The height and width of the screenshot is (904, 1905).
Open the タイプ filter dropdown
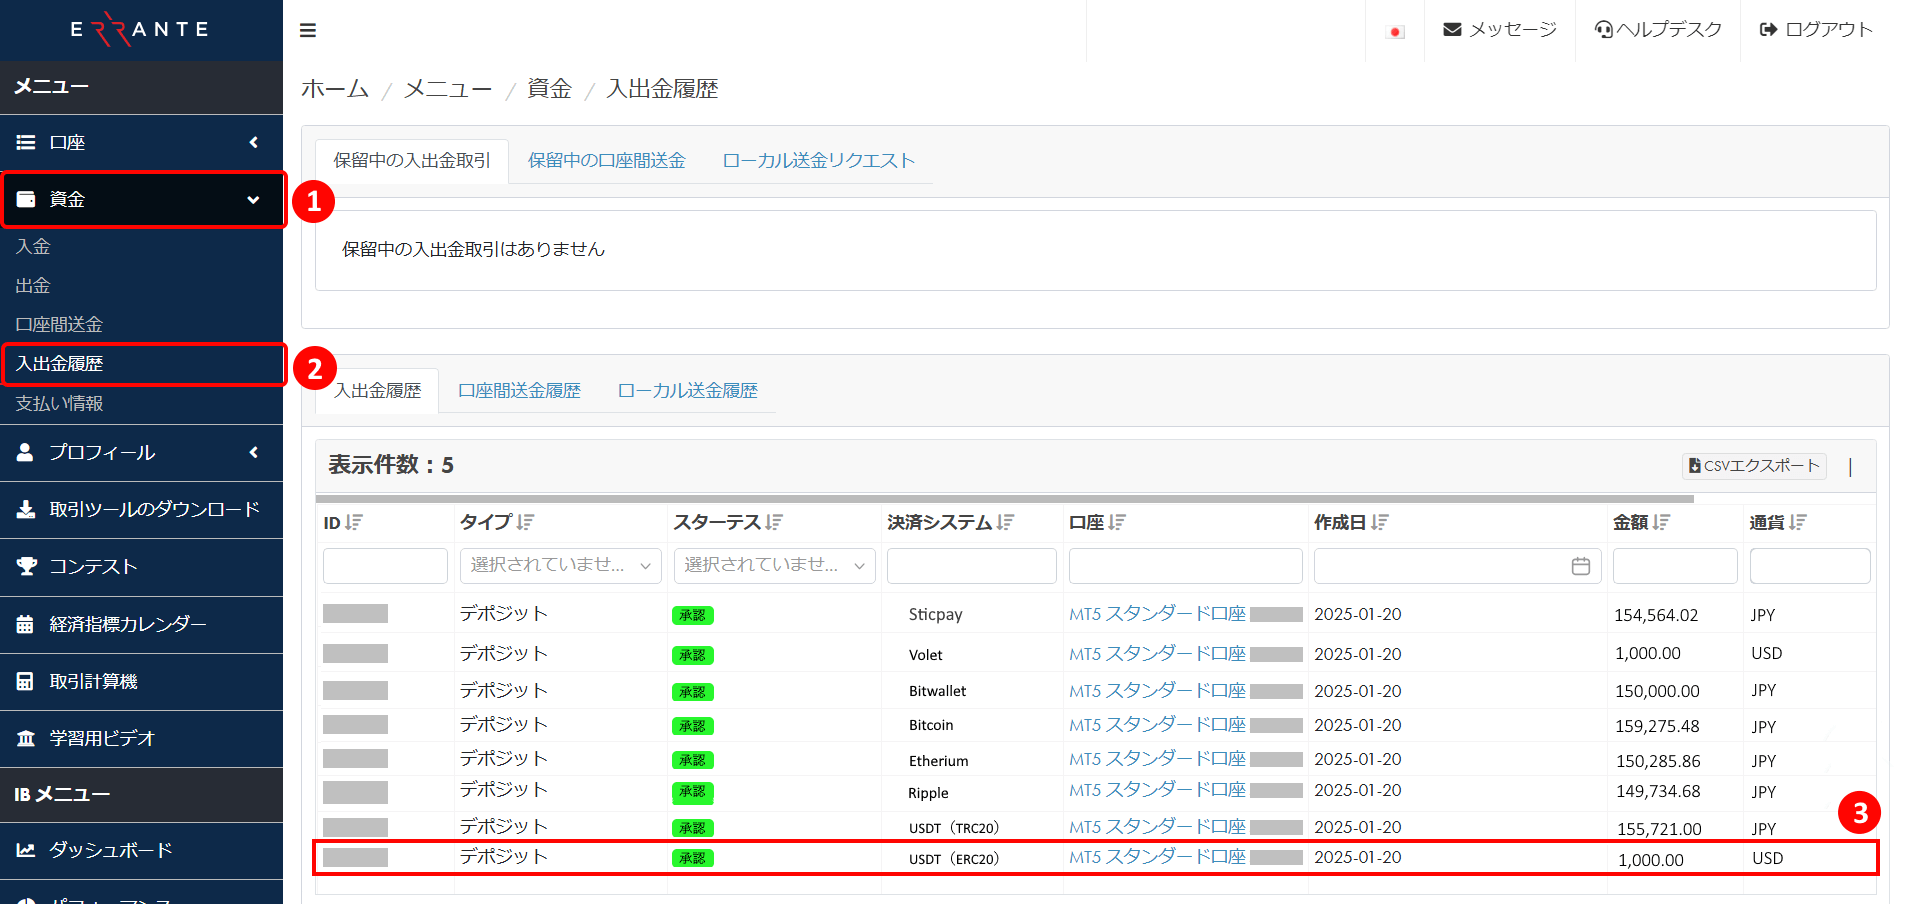tap(559, 566)
